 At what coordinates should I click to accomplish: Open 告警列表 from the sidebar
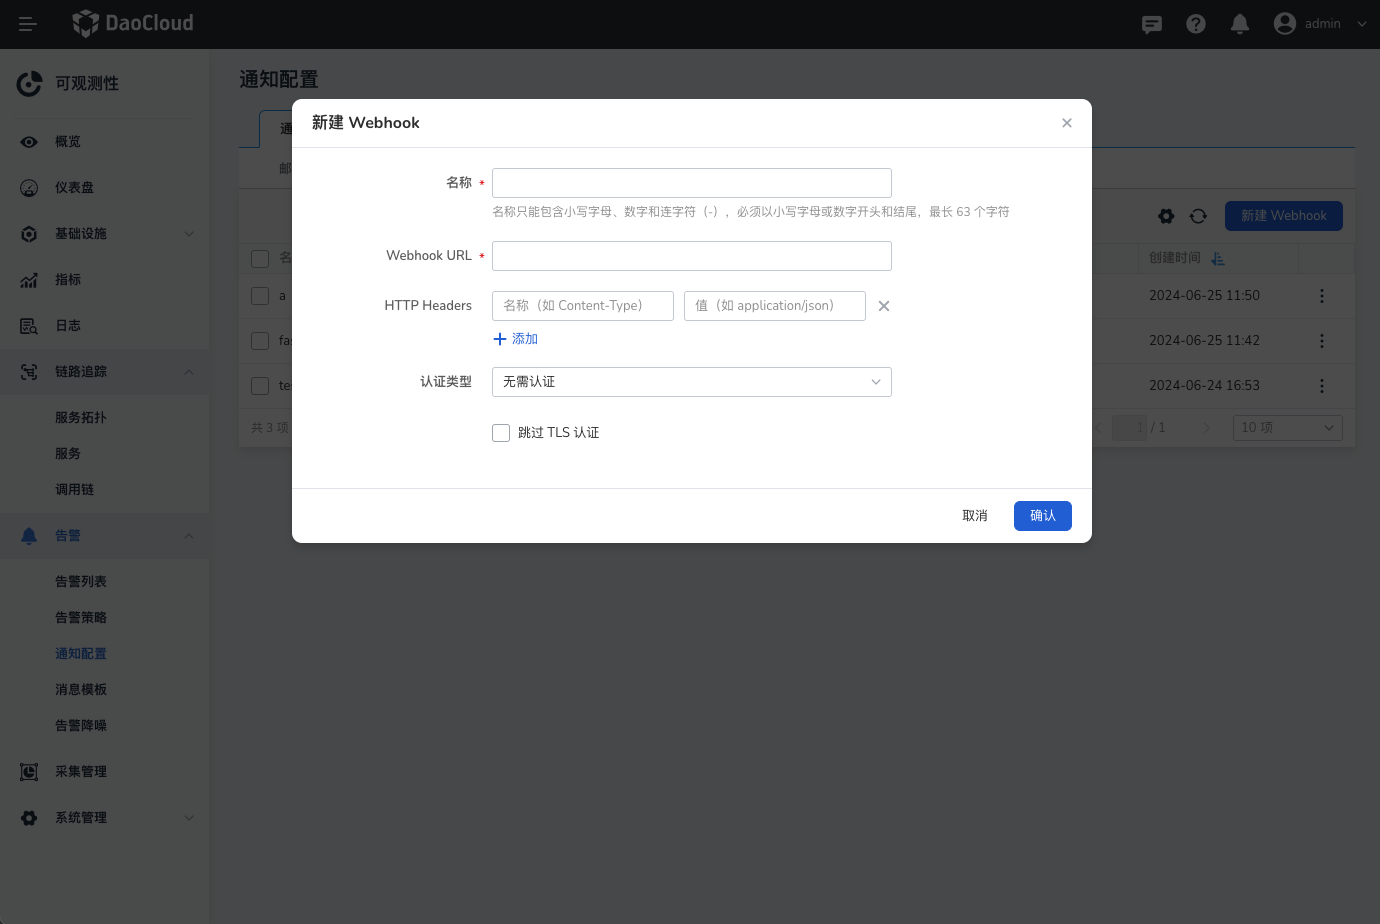click(x=80, y=581)
